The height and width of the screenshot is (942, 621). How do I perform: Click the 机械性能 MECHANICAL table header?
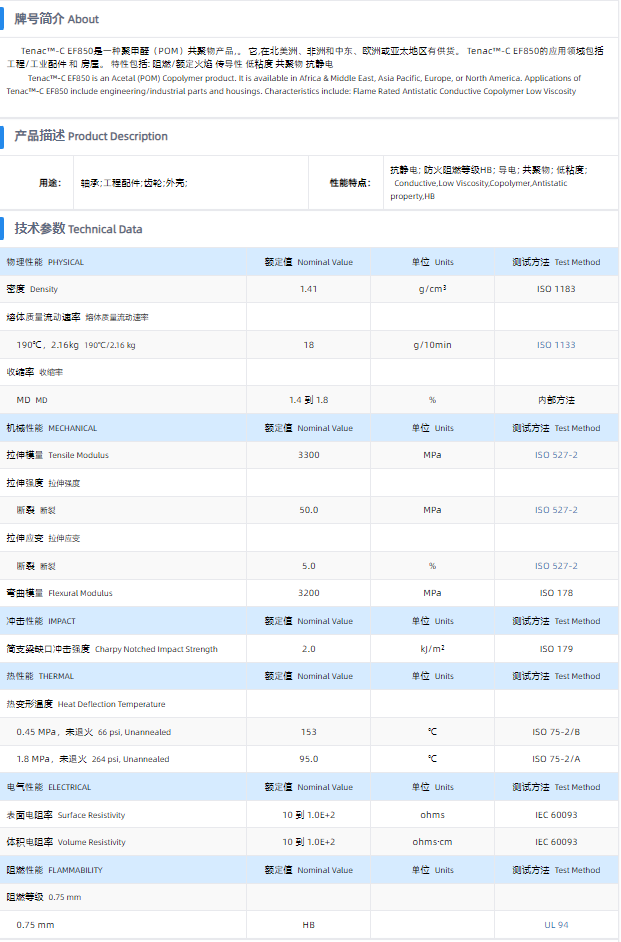click(x=52, y=428)
